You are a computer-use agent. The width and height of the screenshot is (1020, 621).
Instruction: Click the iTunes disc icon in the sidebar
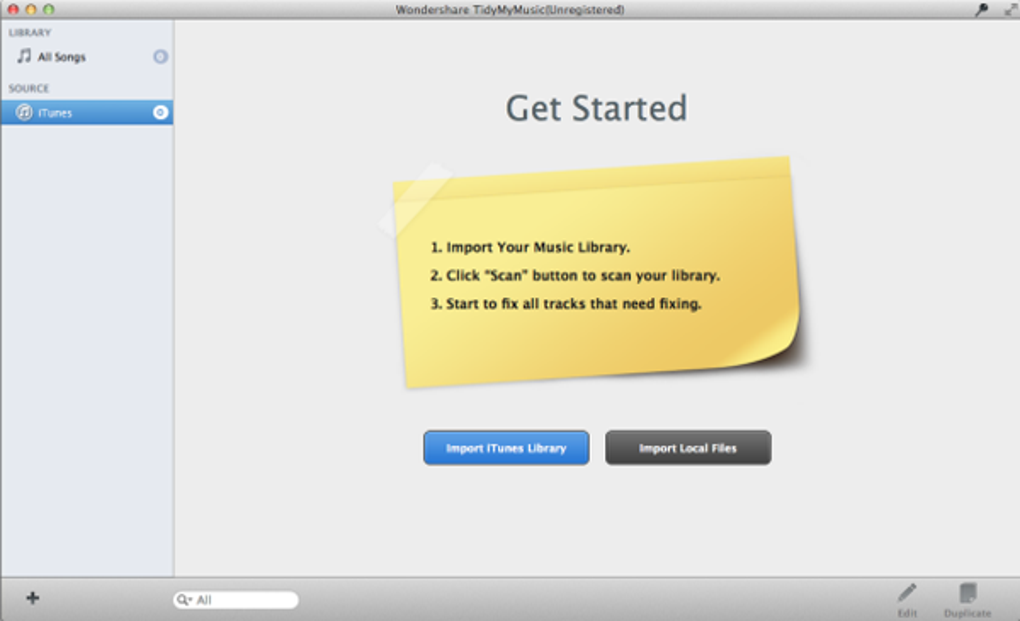tap(24, 112)
